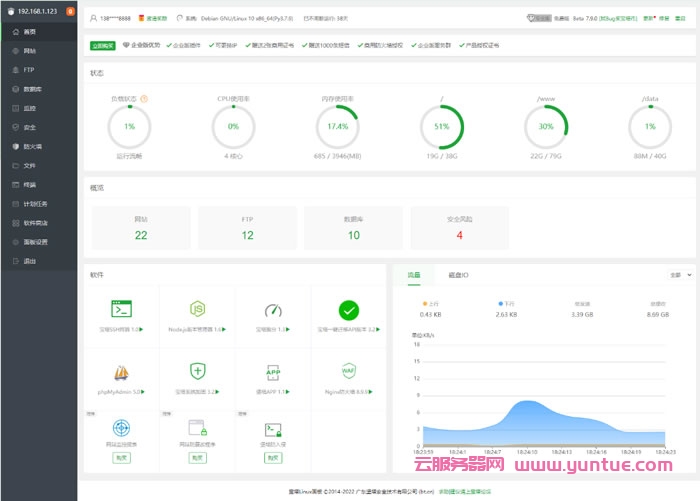Viewport: 700px width, 501px height.
Task: Open the SSH terminal software icon
Action: tap(122, 309)
